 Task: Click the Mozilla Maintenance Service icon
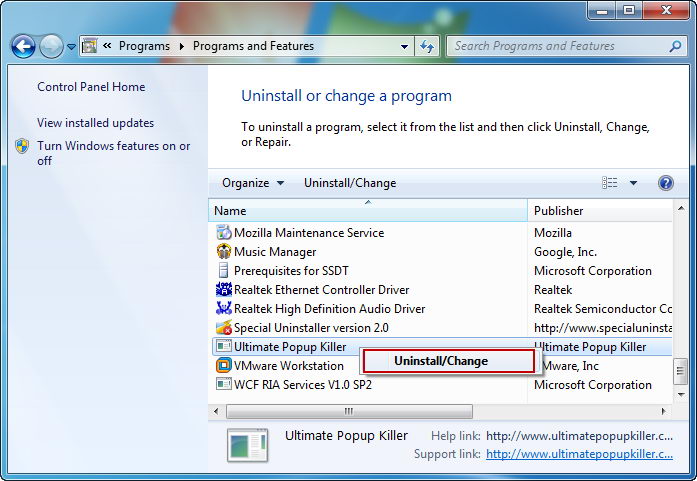[224, 232]
